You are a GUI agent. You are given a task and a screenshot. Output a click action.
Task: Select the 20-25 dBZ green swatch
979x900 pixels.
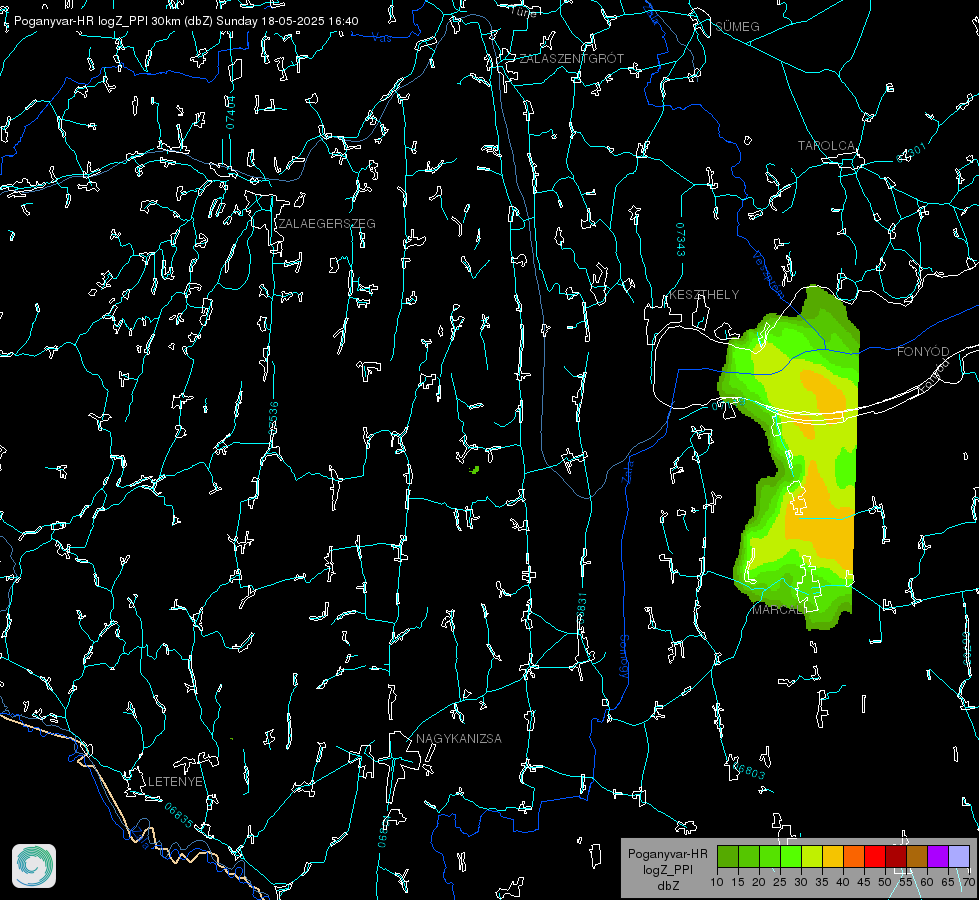[770, 856]
